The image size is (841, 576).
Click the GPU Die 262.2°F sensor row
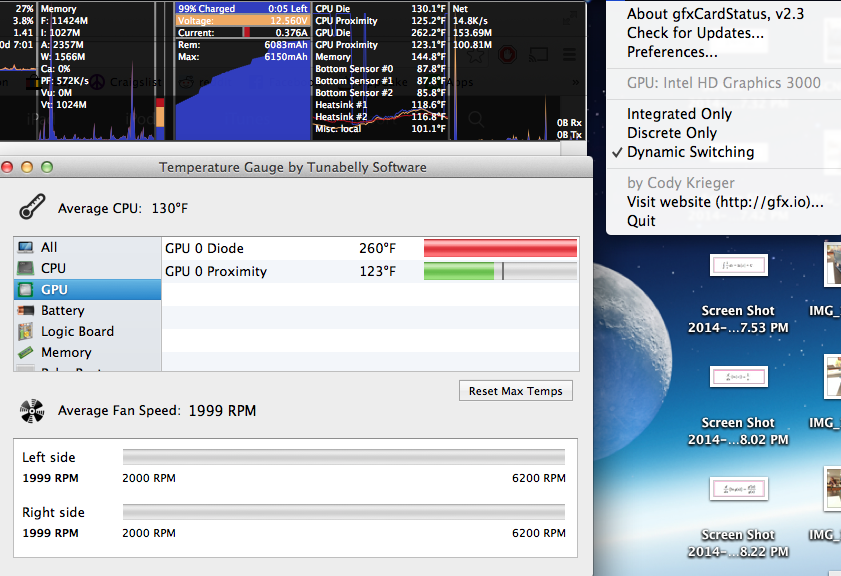tap(380, 33)
